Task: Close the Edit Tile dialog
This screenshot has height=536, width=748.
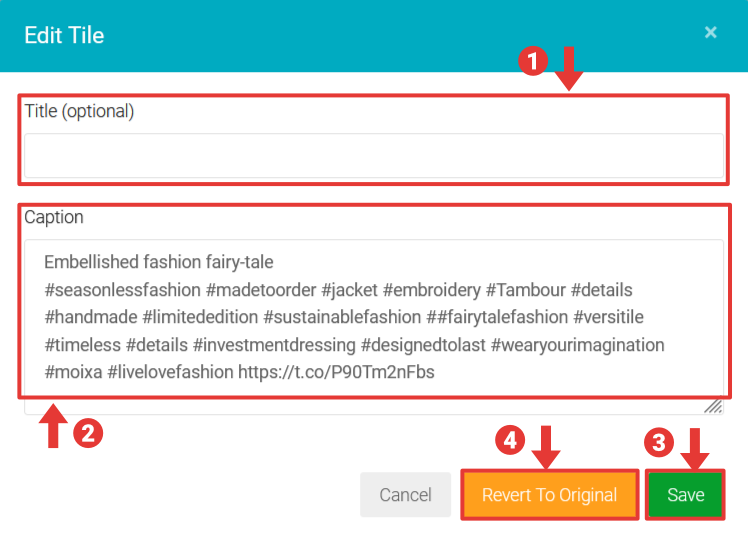Action: click(x=710, y=32)
